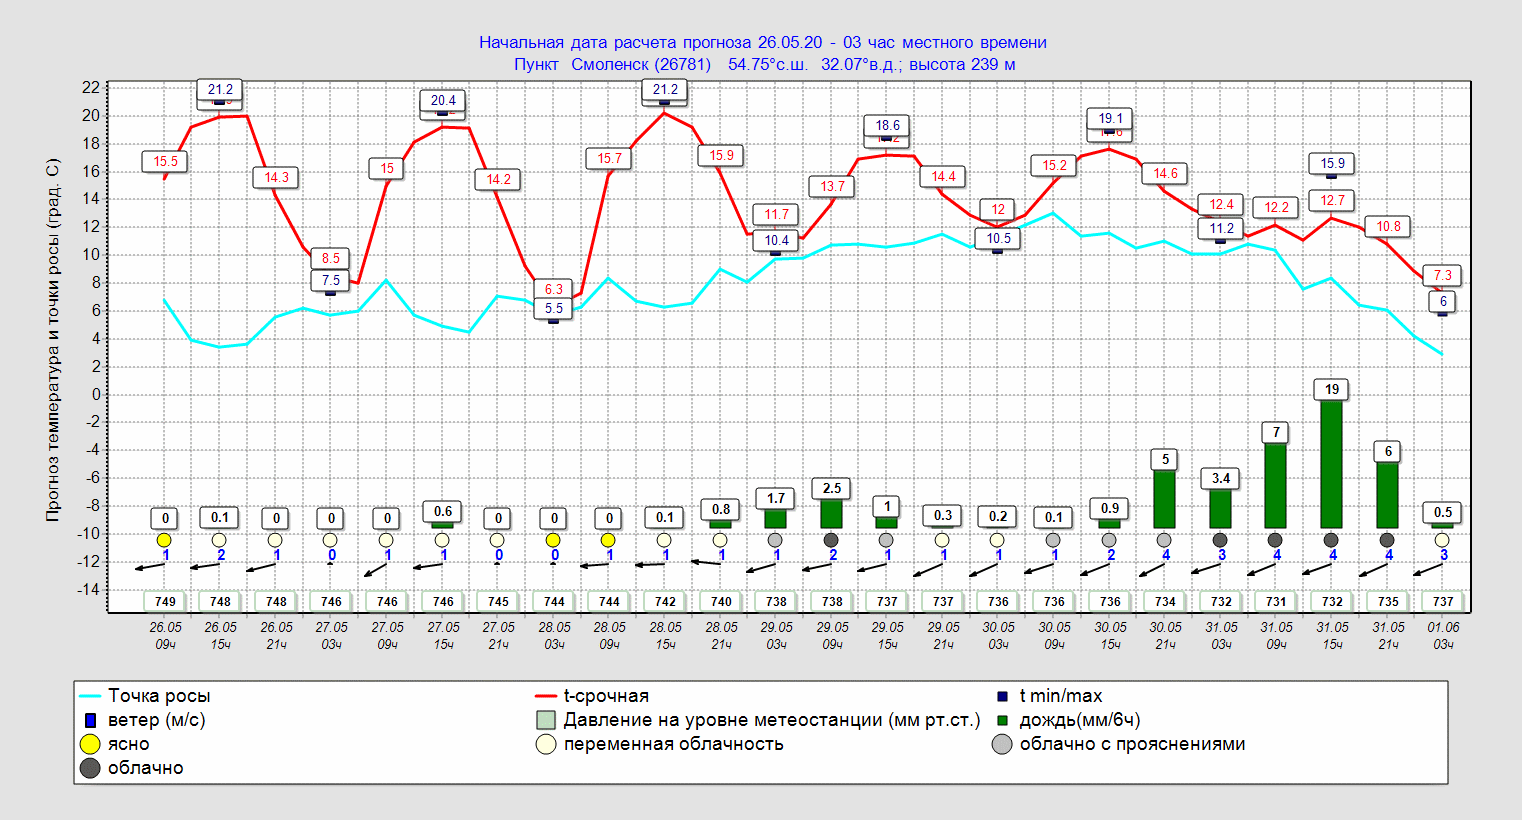
Task: Click the vertical axis title Прогноз температуры
Action: point(53,340)
